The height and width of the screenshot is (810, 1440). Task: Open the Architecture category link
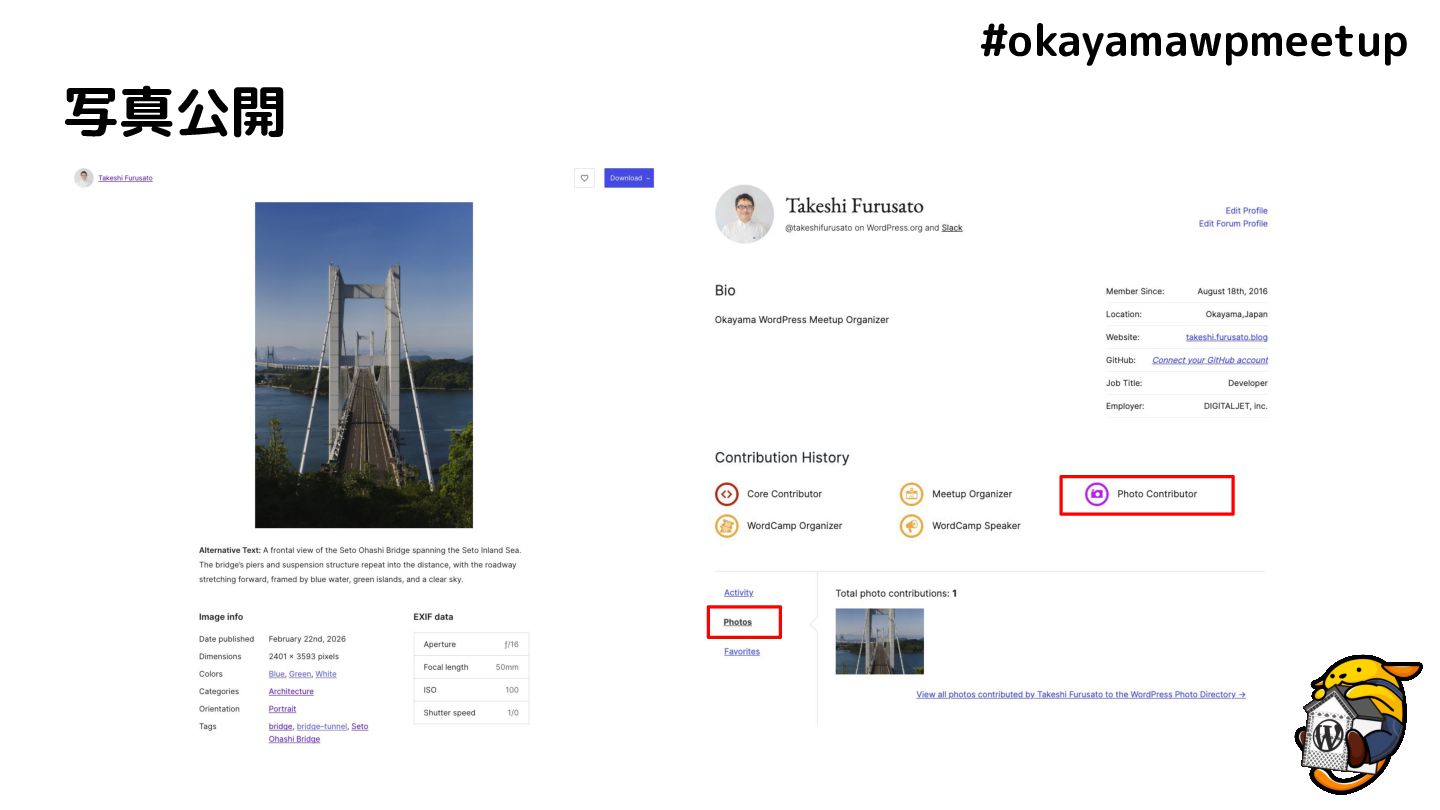point(291,691)
